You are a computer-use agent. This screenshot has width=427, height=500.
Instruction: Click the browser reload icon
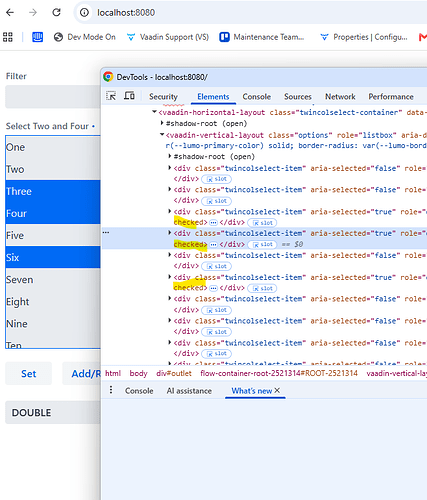coord(56,12)
